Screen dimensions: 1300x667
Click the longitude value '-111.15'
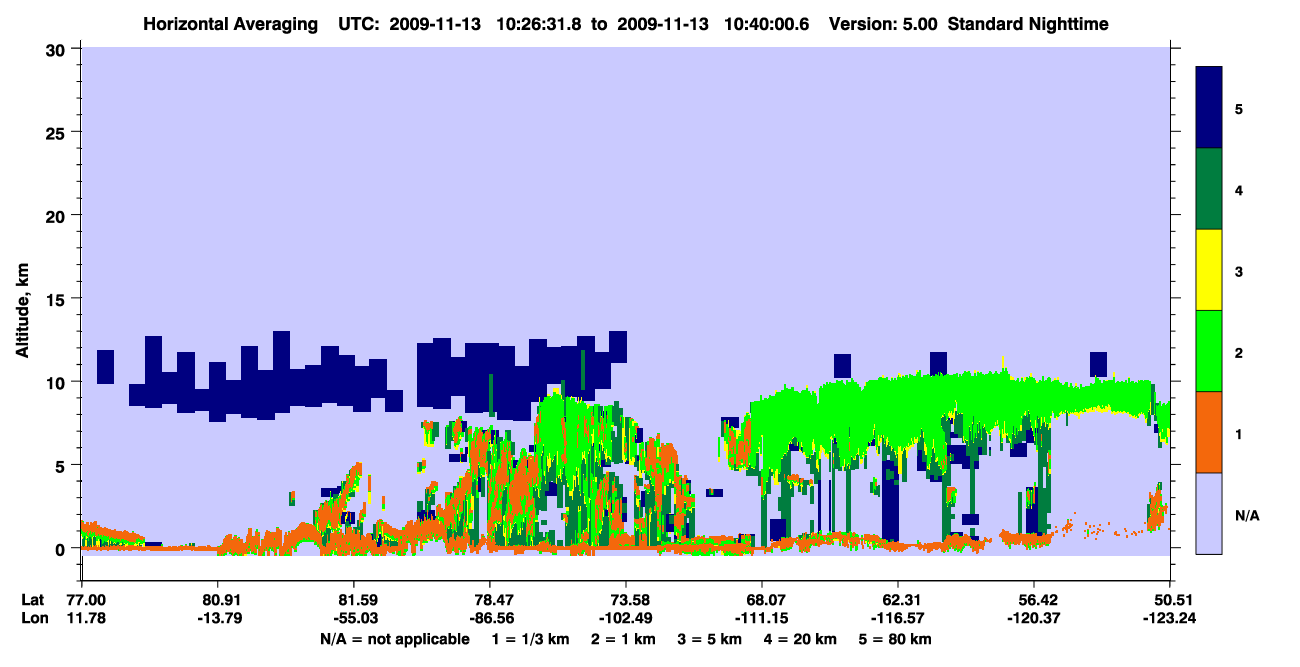pos(762,618)
